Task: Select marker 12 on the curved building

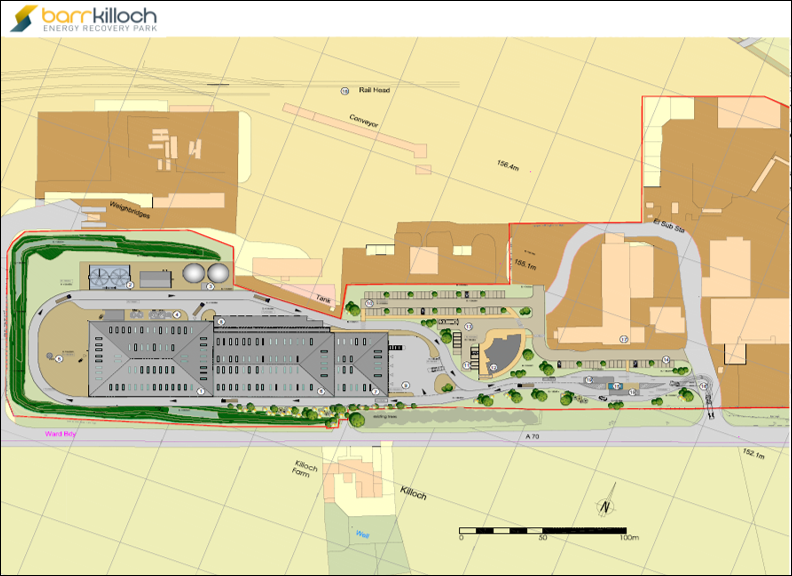Action: [x=494, y=368]
